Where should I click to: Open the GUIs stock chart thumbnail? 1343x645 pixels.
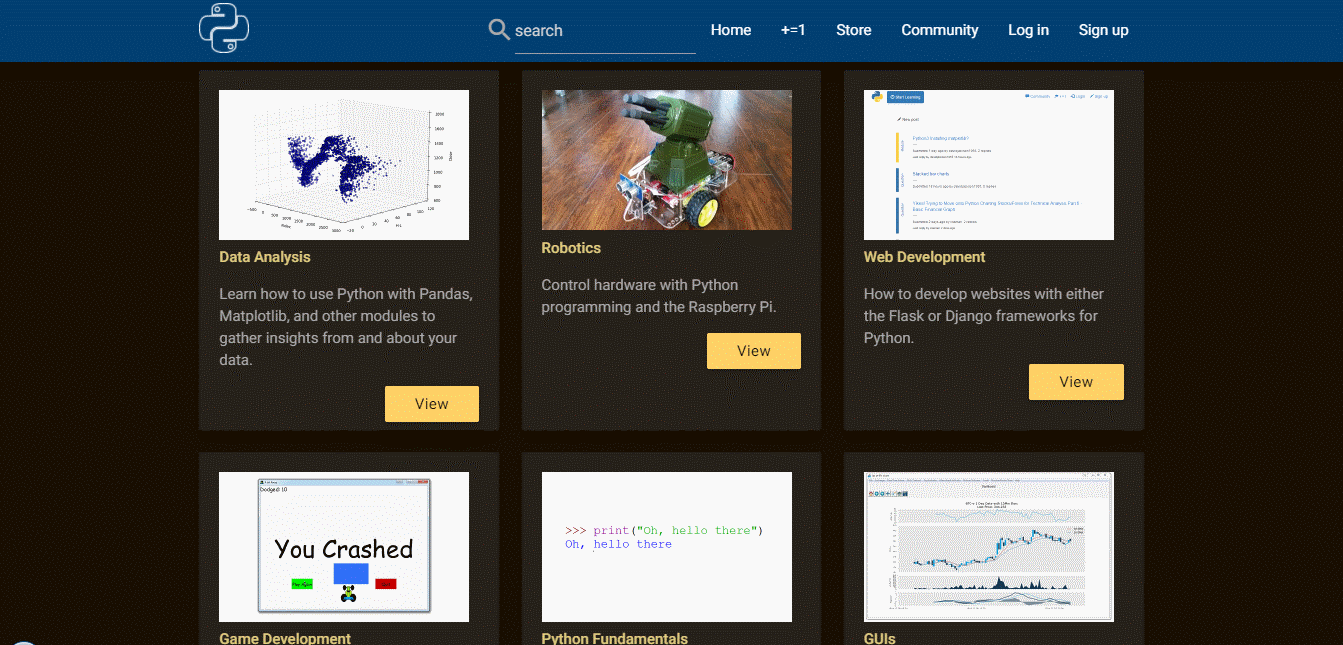[989, 547]
